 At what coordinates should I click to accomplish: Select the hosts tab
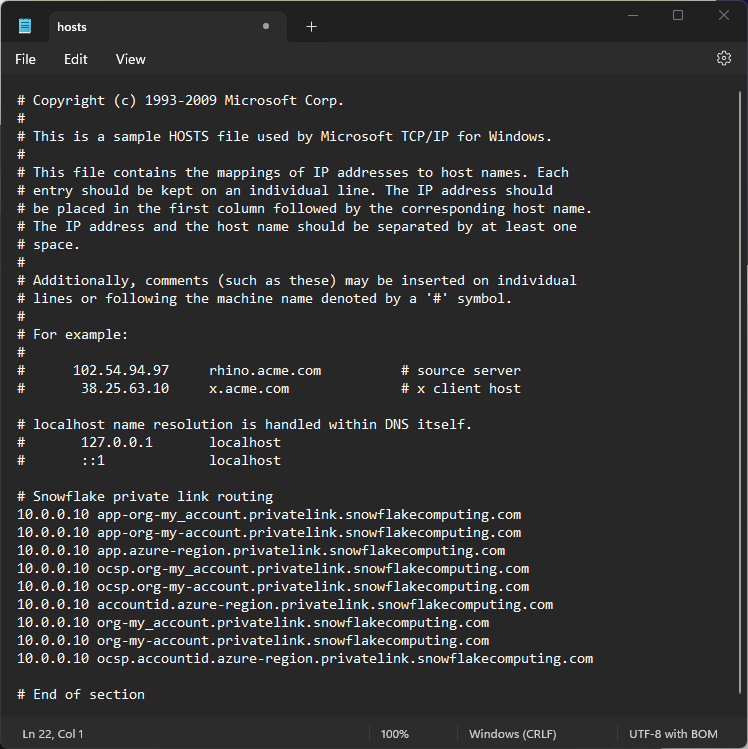pyautogui.click(x=167, y=27)
